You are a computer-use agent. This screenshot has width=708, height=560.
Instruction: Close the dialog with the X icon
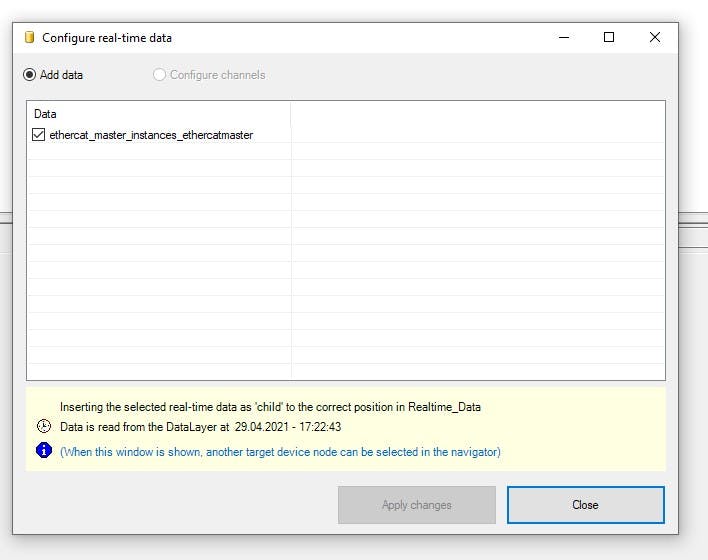(655, 37)
